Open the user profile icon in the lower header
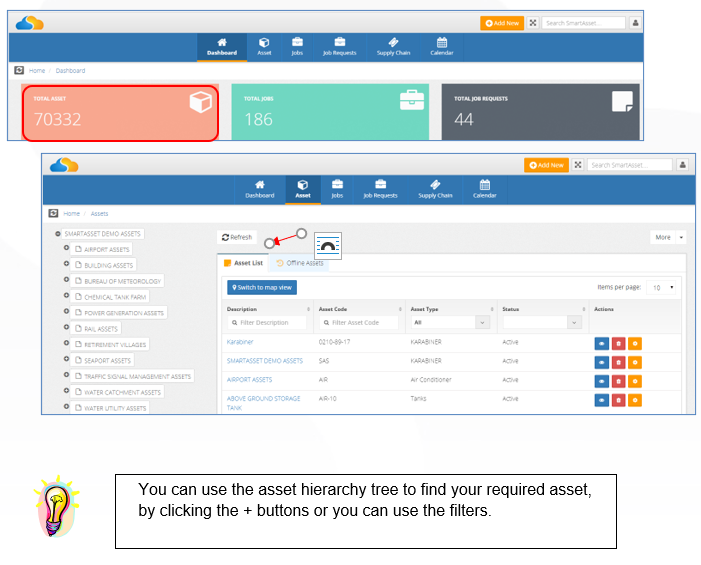 pyautogui.click(x=683, y=165)
